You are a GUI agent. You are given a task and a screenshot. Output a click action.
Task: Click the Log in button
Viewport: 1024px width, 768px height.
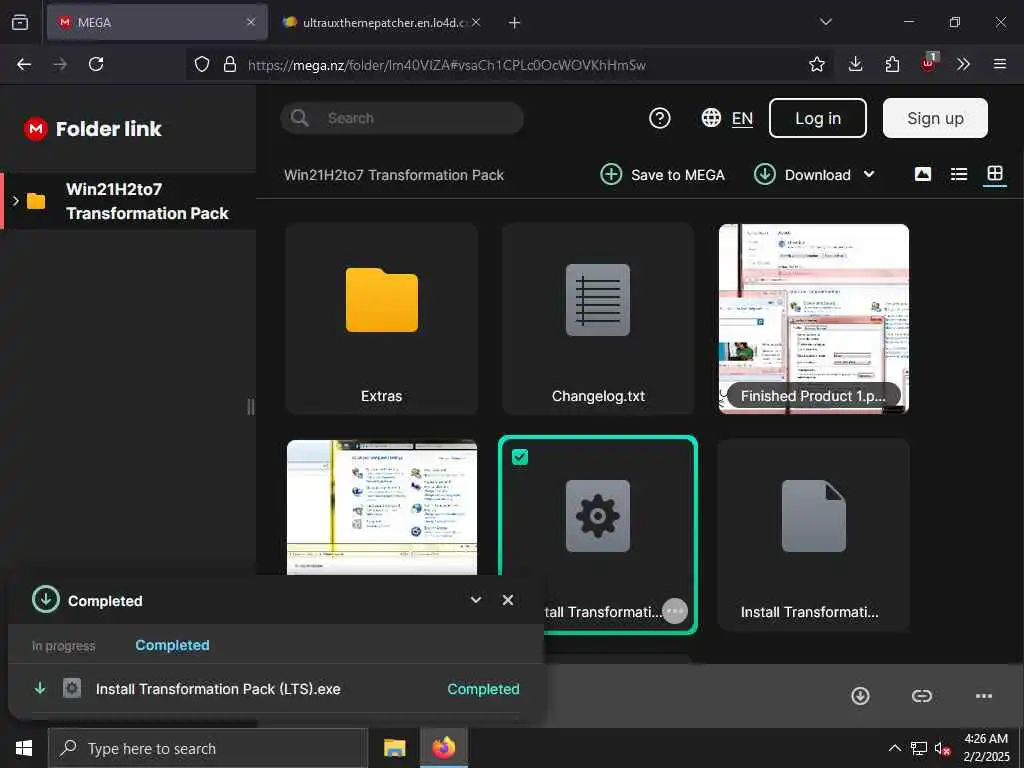(818, 118)
